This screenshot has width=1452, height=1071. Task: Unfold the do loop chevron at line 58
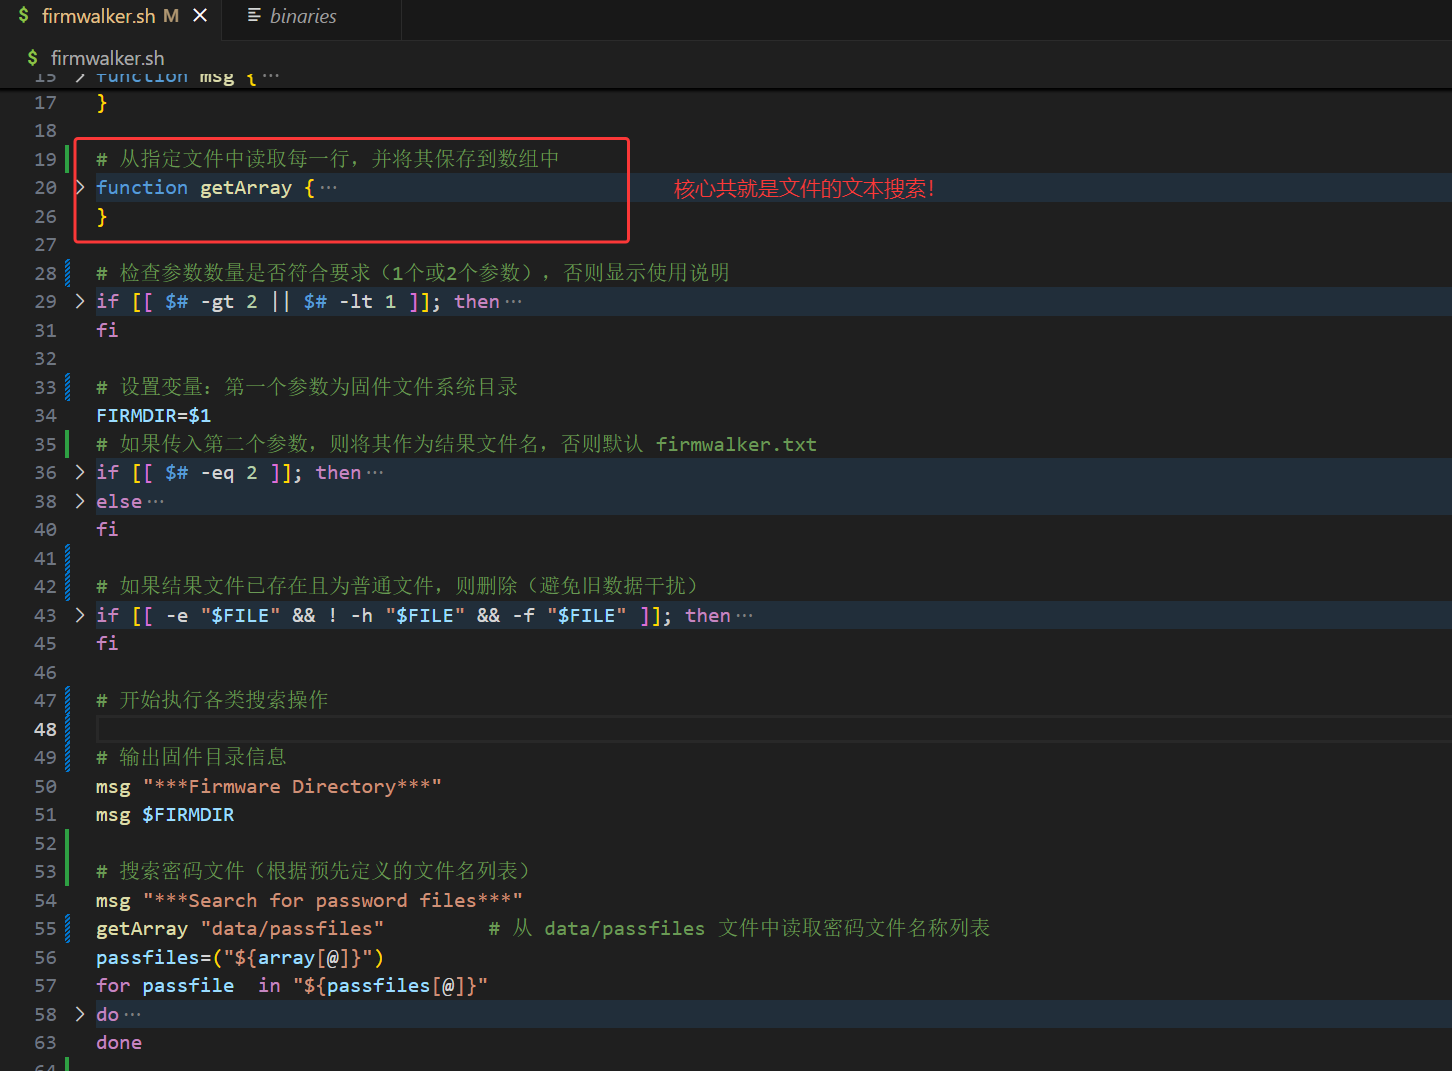(x=80, y=1014)
